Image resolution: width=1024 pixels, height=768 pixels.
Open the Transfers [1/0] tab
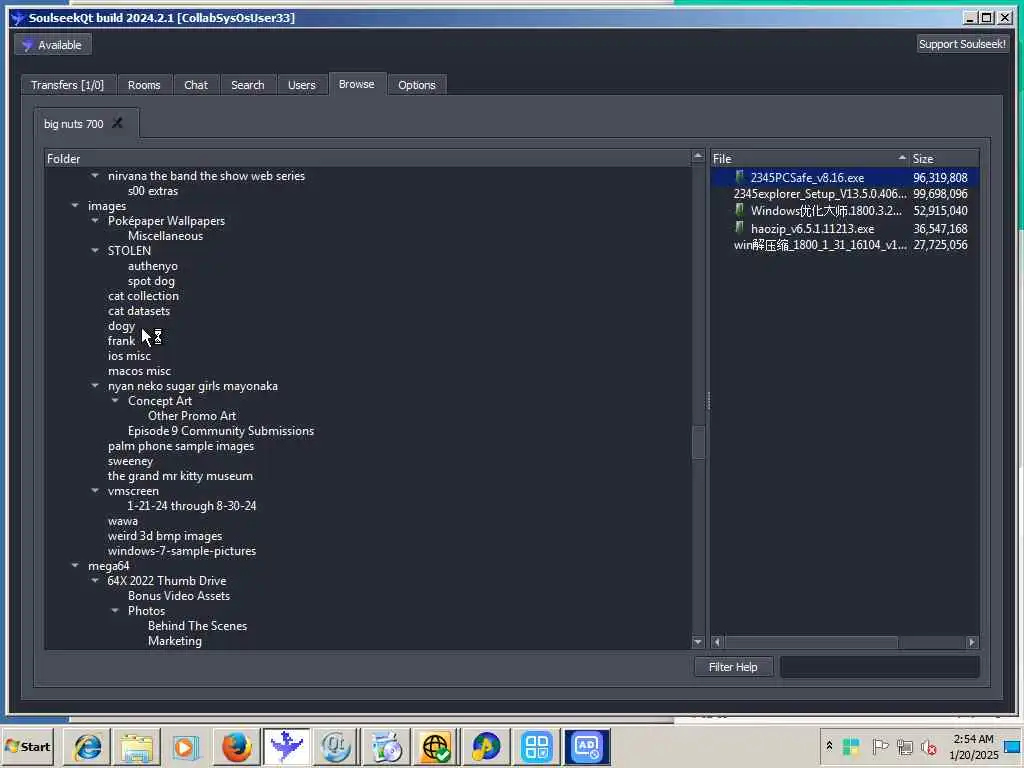(68, 85)
